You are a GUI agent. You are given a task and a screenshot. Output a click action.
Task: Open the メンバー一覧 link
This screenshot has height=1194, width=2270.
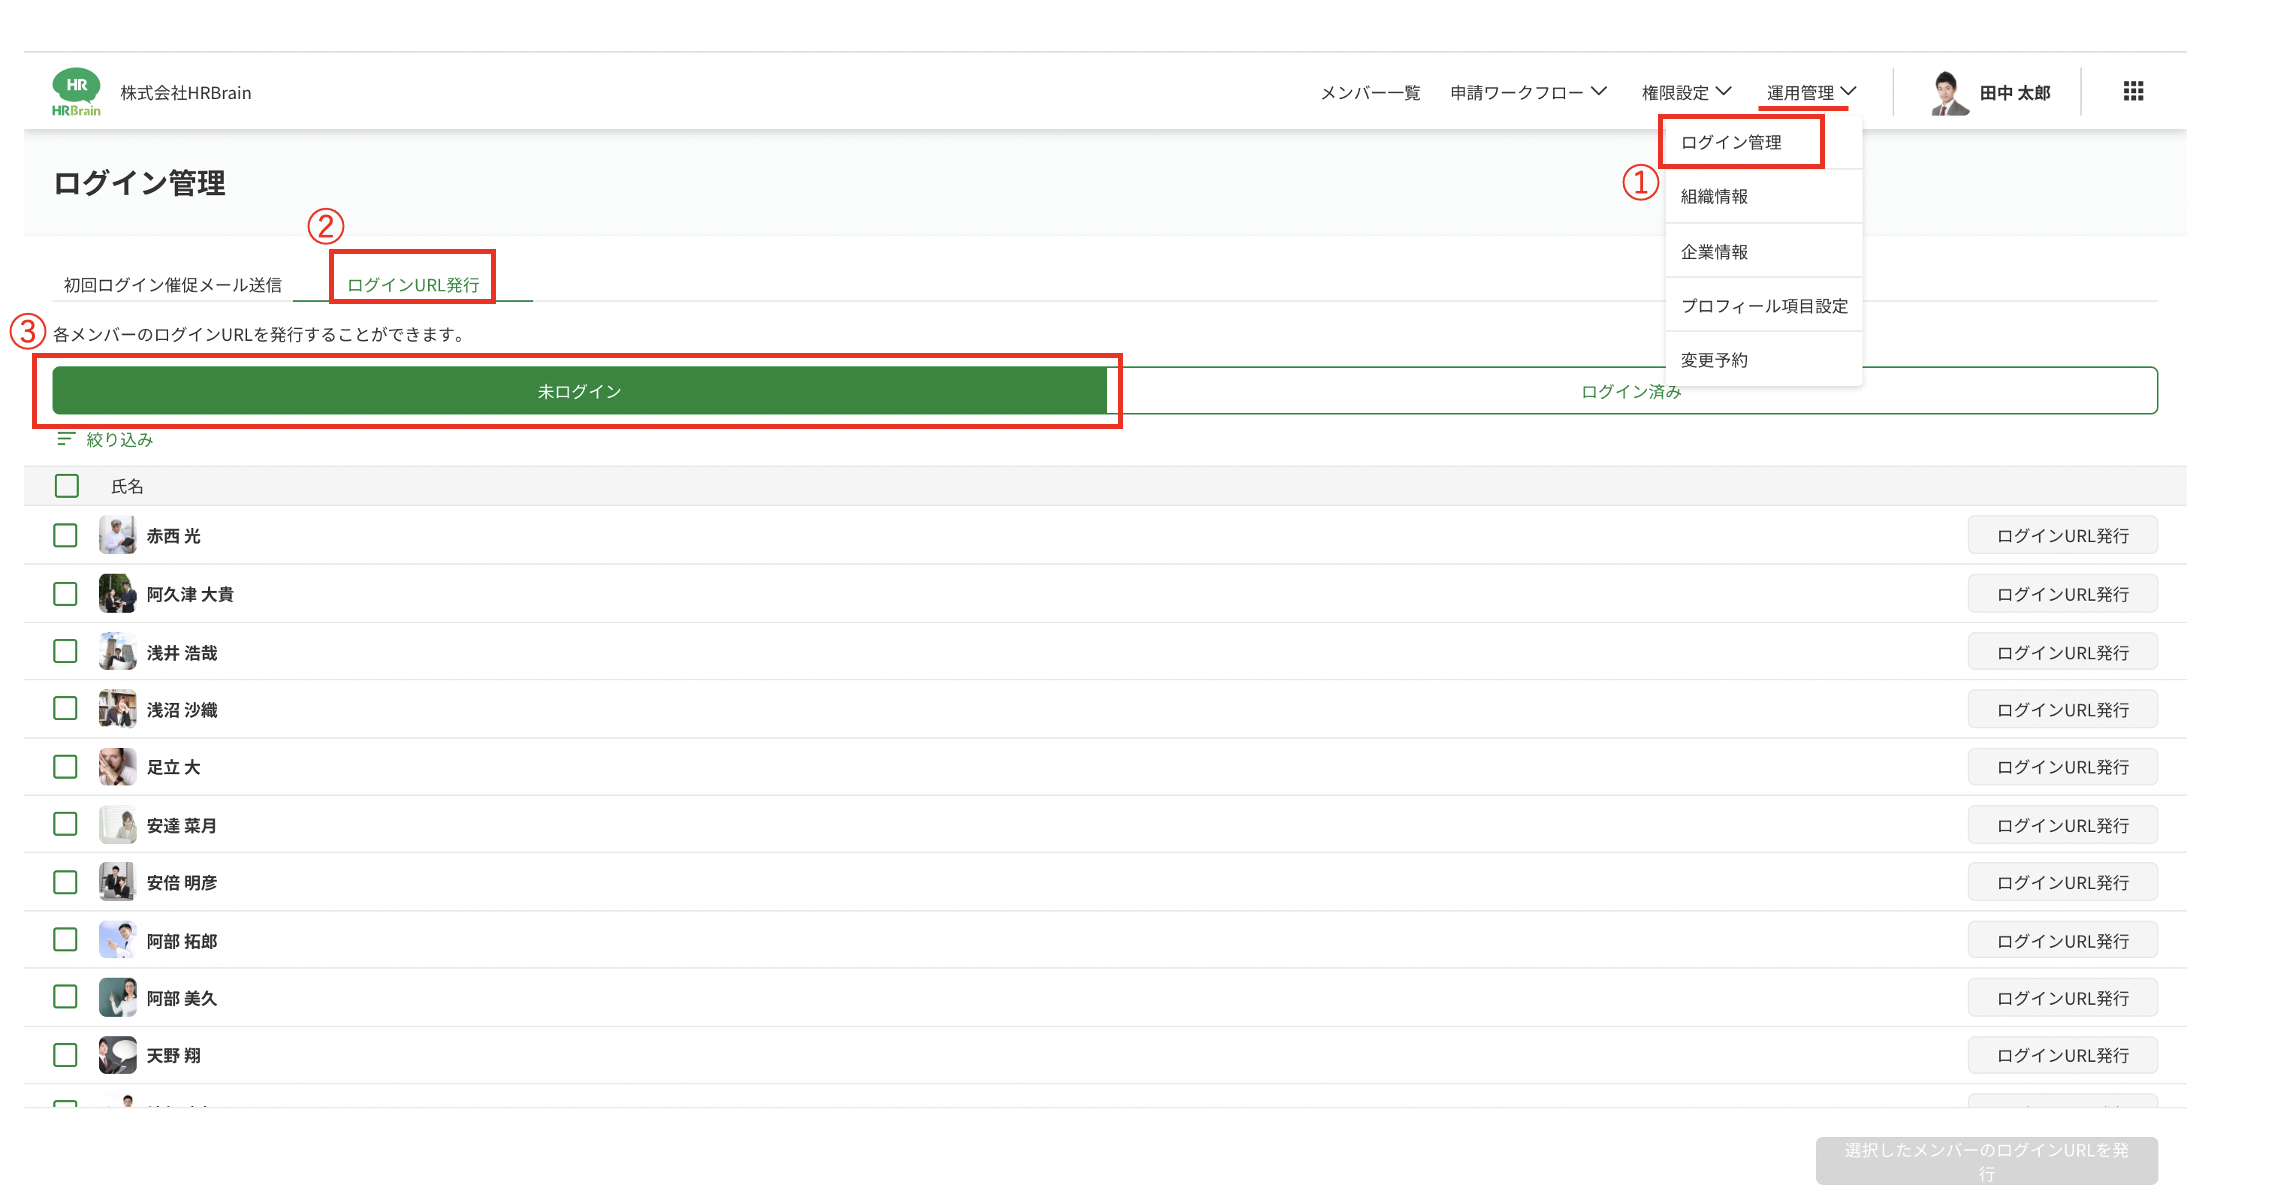1370,93
